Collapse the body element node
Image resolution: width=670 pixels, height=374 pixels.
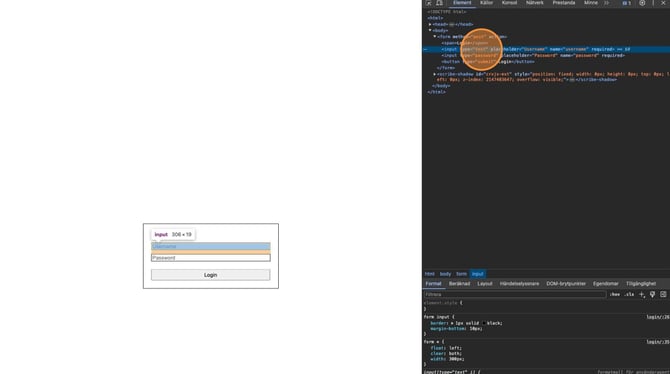click(430, 30)
